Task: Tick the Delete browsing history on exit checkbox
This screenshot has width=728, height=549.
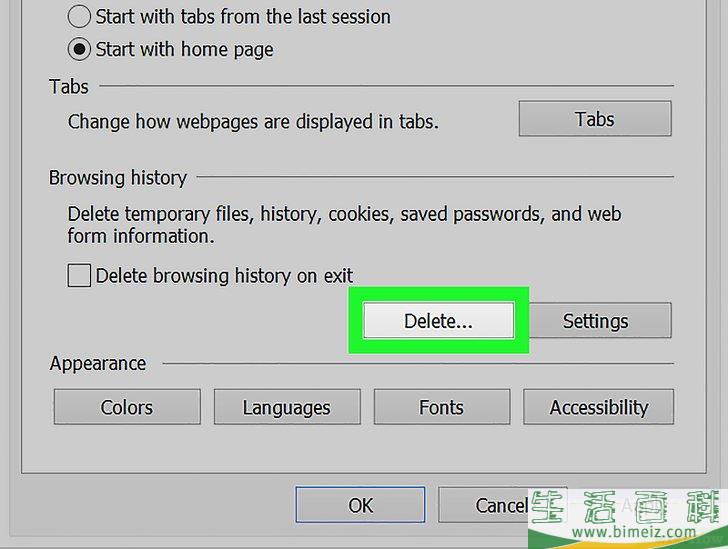Action: (79, 275)
